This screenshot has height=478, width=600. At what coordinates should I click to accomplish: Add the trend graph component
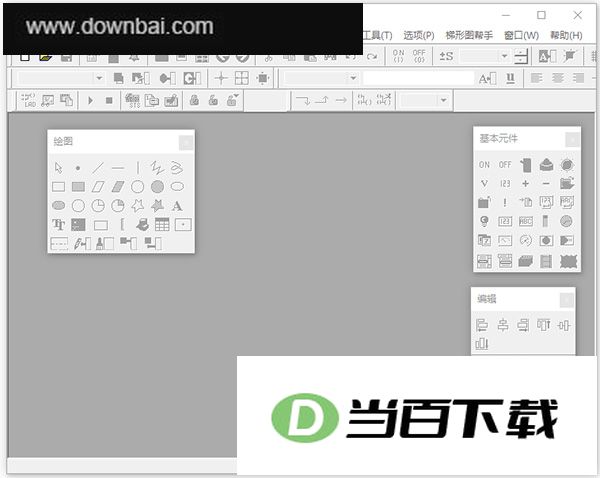505,240
